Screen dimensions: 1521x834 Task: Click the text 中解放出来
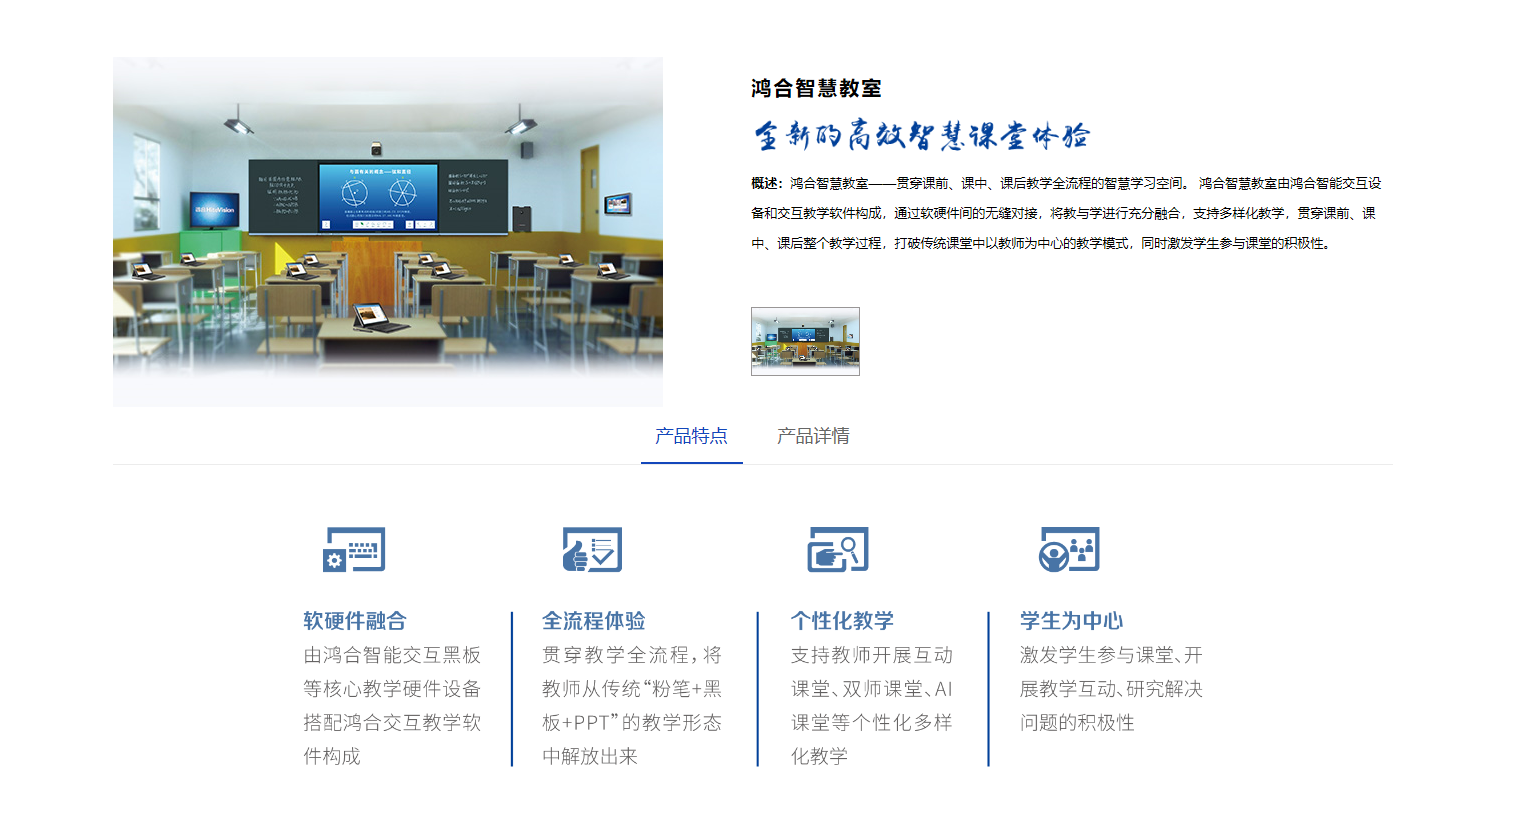tap(590, 757)
